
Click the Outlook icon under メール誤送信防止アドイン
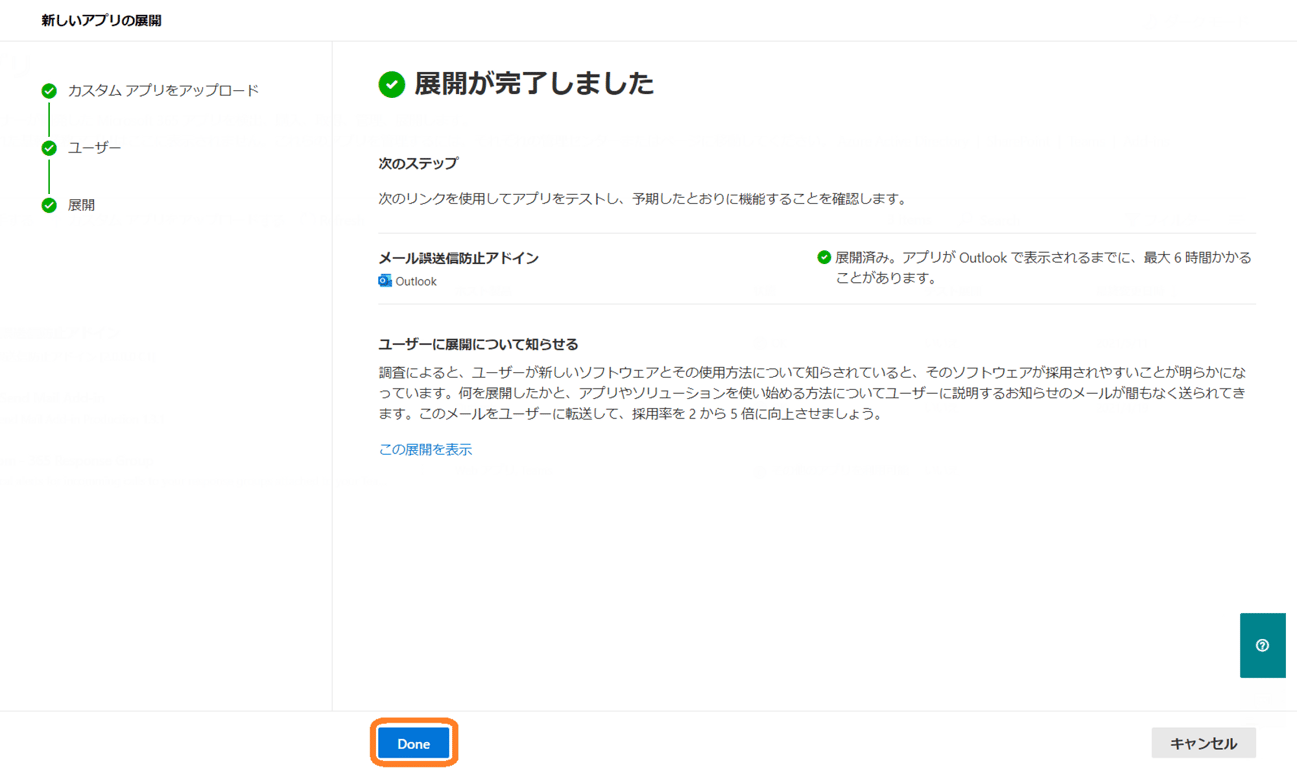click(385, 281)
